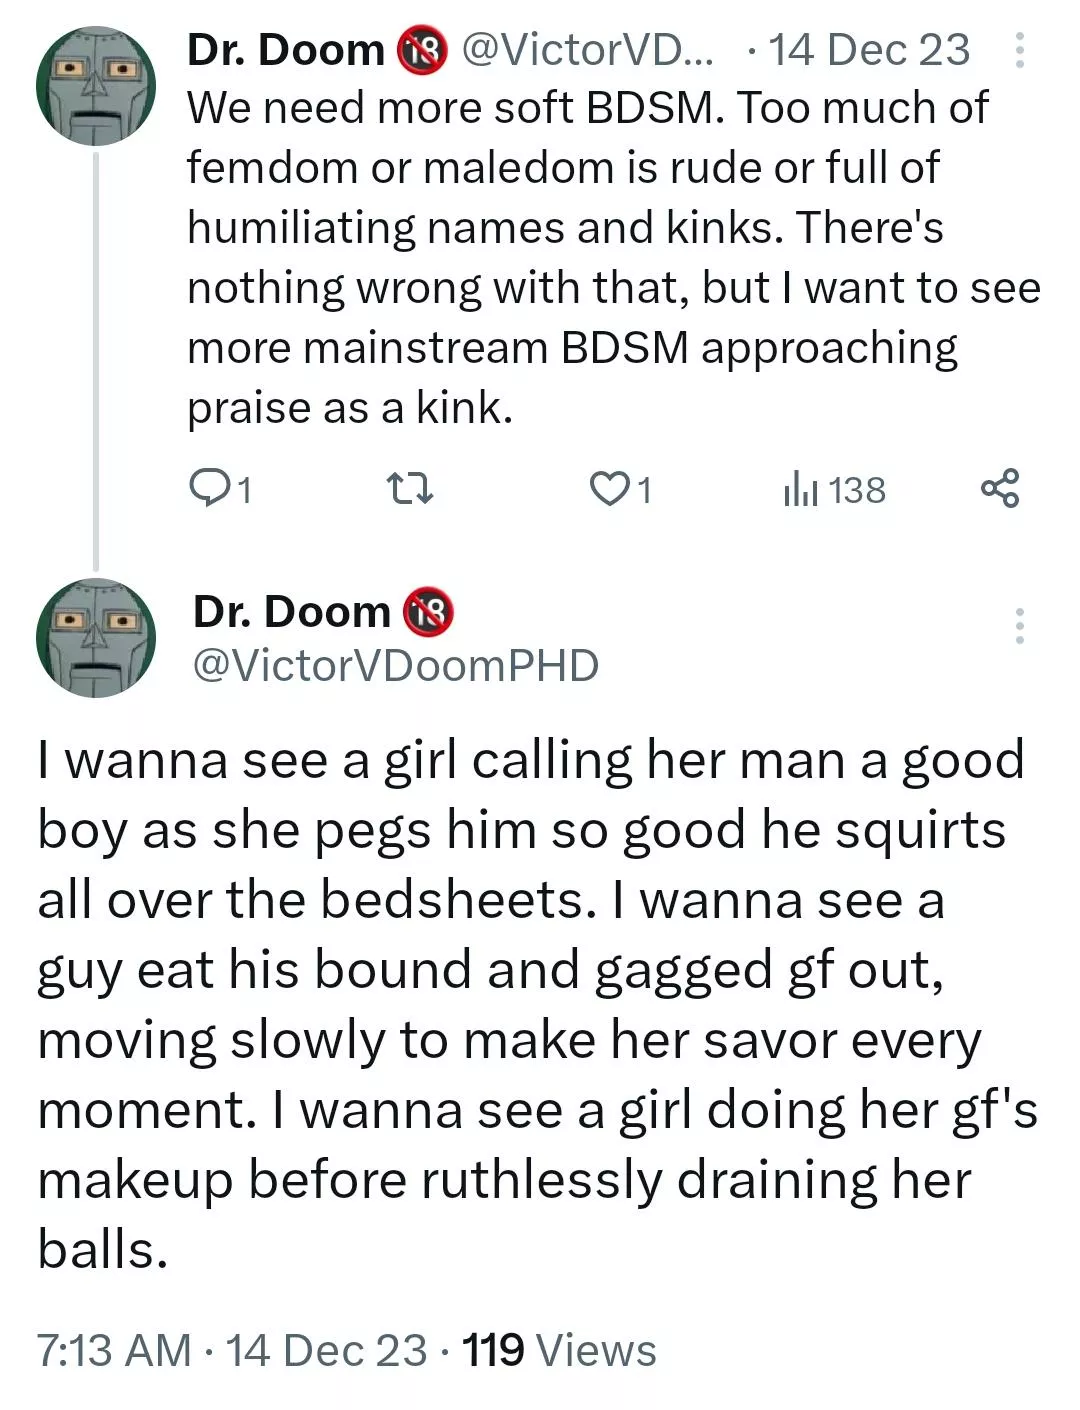This screenshot has width=1080, height=1410.
Task: Click the 18+ badge in the second tweet header
Action: [426, 611]
